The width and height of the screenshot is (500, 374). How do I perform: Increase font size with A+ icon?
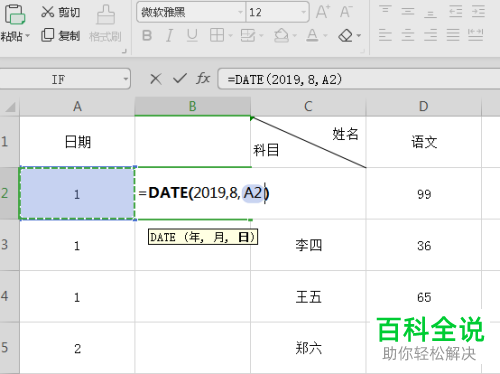pos(322,12)
